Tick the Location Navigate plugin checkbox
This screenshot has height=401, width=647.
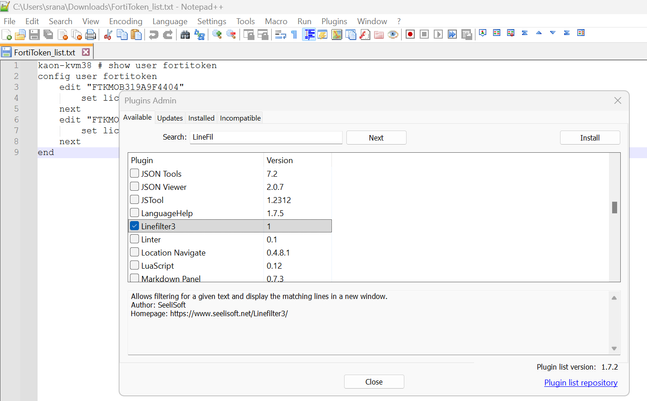(x=135, y=252)
